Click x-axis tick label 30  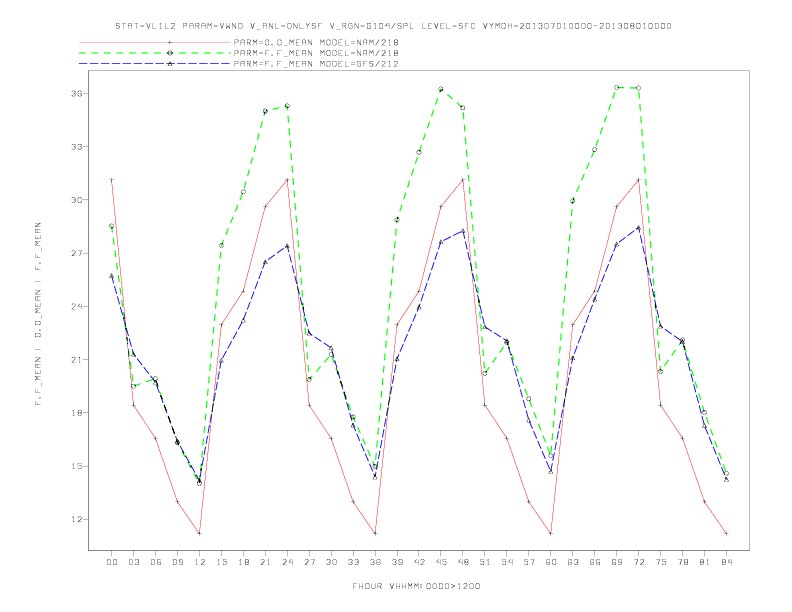pyautogui.click(x=331, y=562)
